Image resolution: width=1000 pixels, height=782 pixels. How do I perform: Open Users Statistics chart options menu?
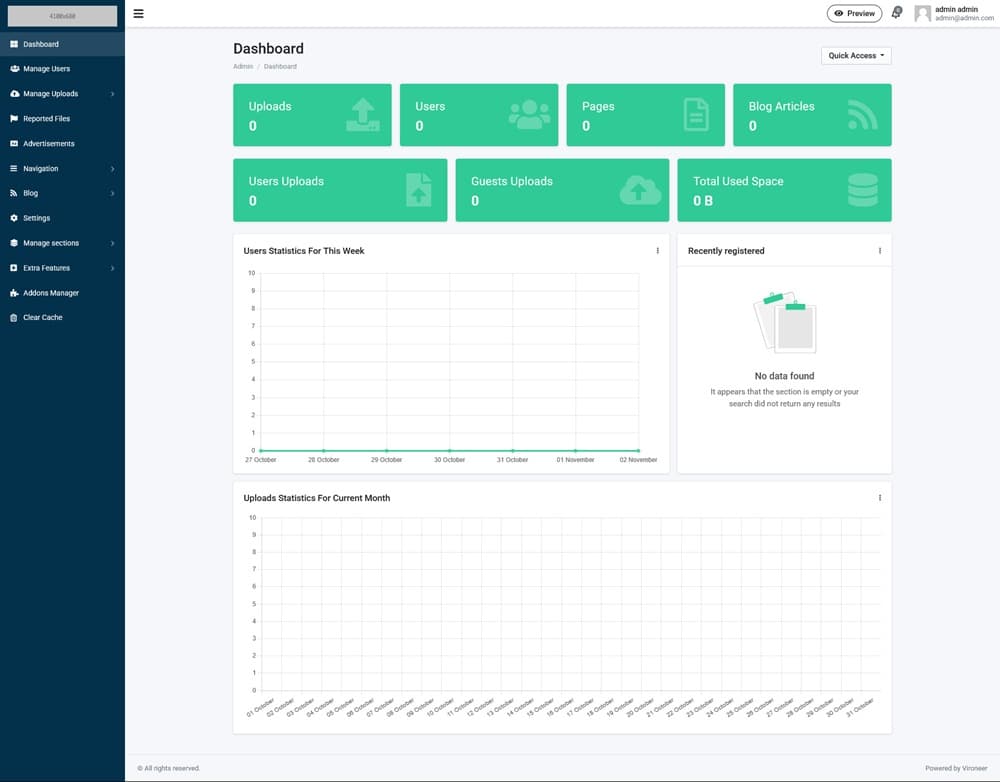[657, 251]
